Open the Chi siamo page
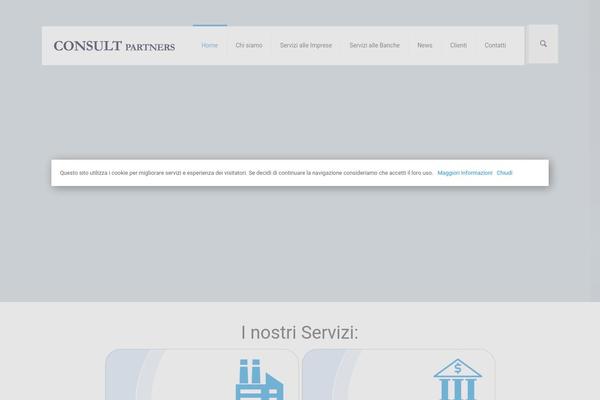Screen dimensions: 600x400 pyautogui.click(x=249, y=45)
